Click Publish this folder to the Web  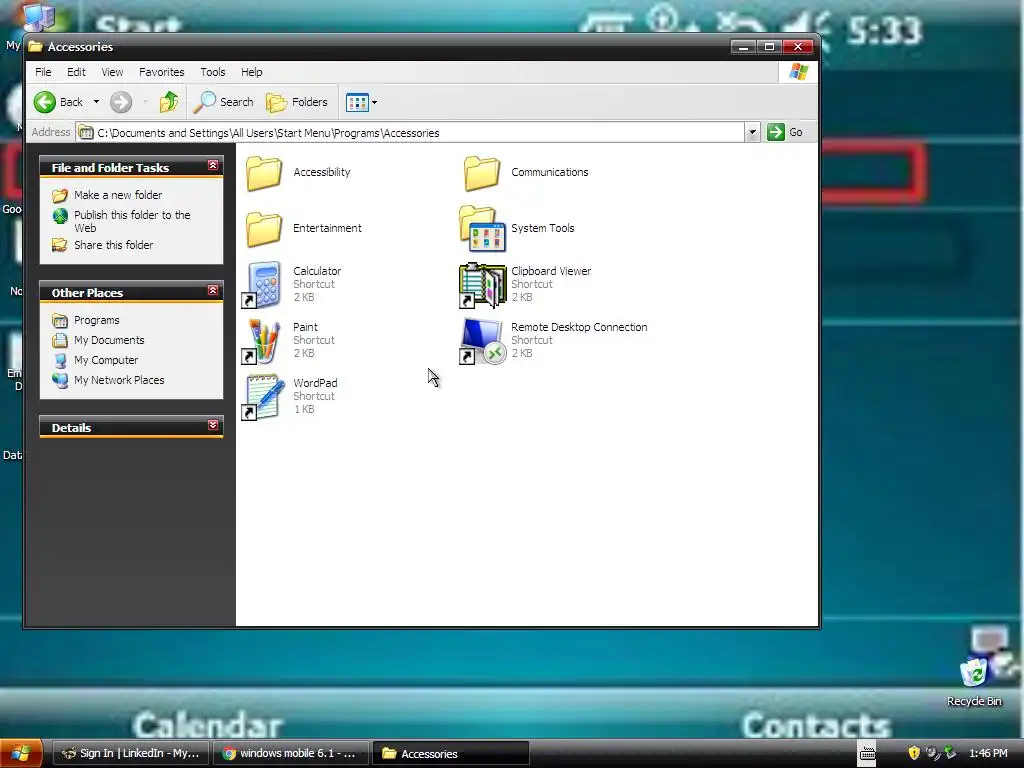point(132,221)
